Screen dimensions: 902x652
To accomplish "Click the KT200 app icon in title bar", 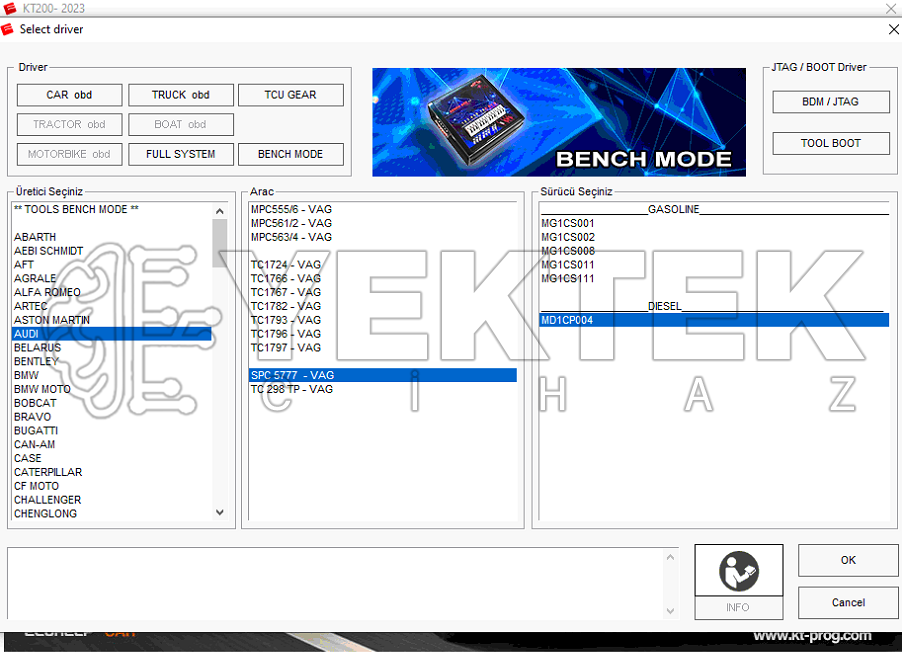I will tap(10, 8).
